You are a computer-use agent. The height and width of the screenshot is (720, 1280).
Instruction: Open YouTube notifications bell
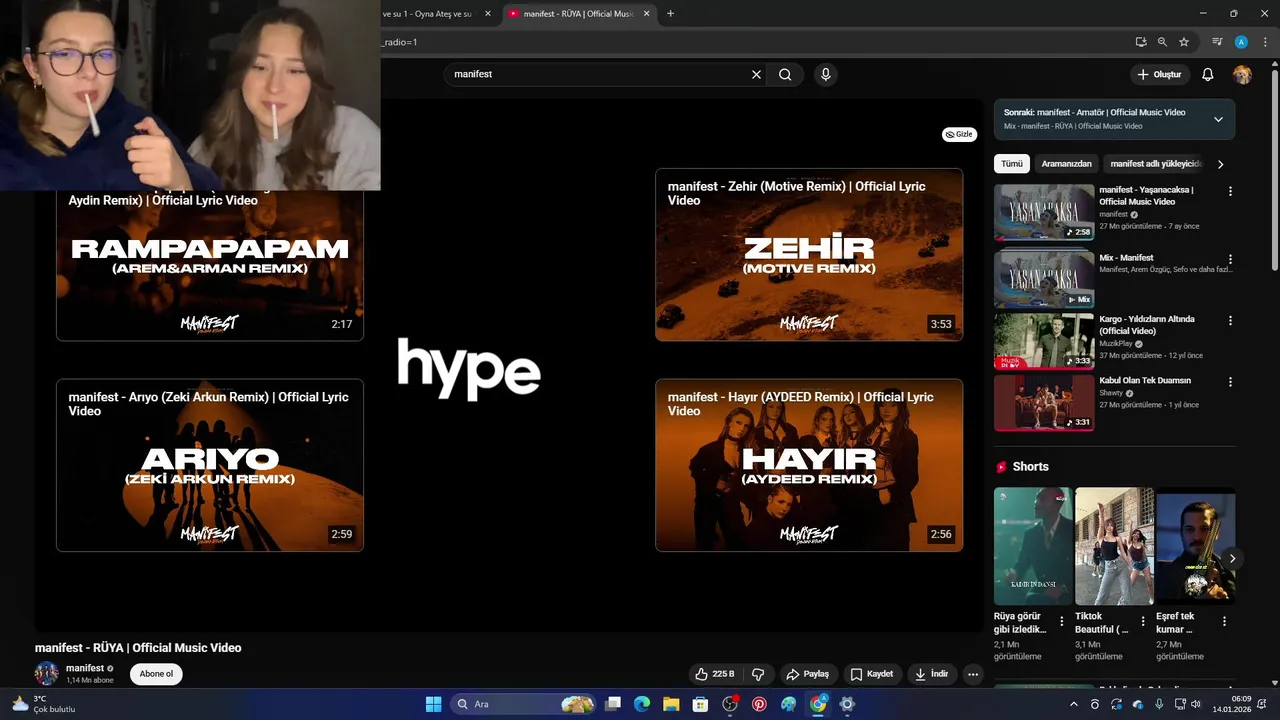pyautogui.click(x=1207, y=74)
